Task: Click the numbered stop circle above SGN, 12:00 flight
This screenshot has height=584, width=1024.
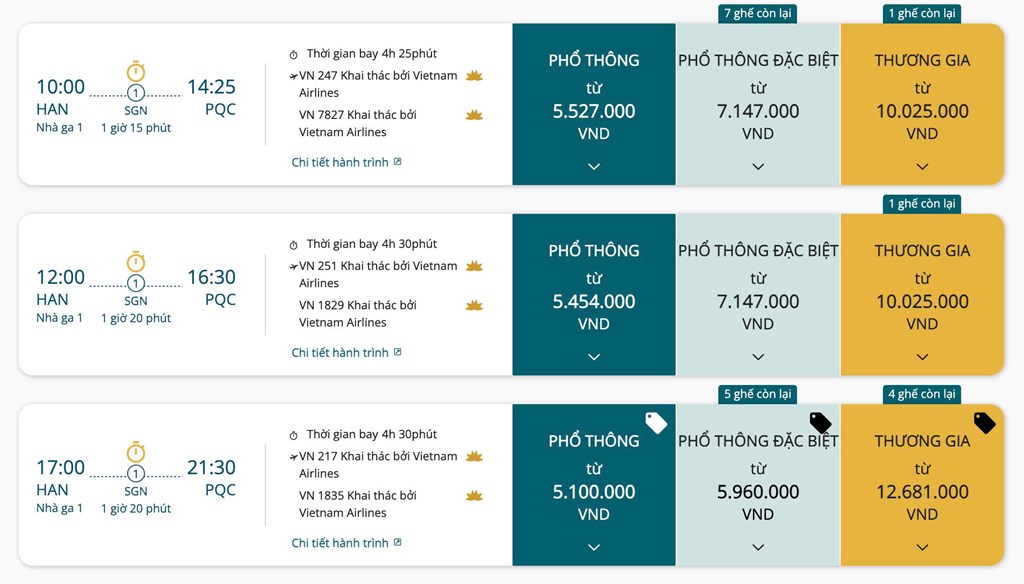Action: tap(136, 283)
